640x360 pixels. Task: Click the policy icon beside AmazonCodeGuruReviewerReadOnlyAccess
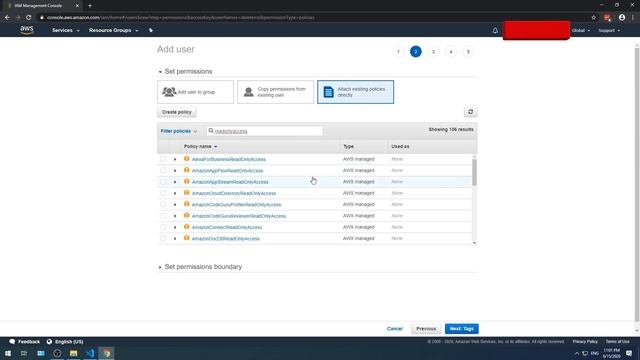(187, 216)
